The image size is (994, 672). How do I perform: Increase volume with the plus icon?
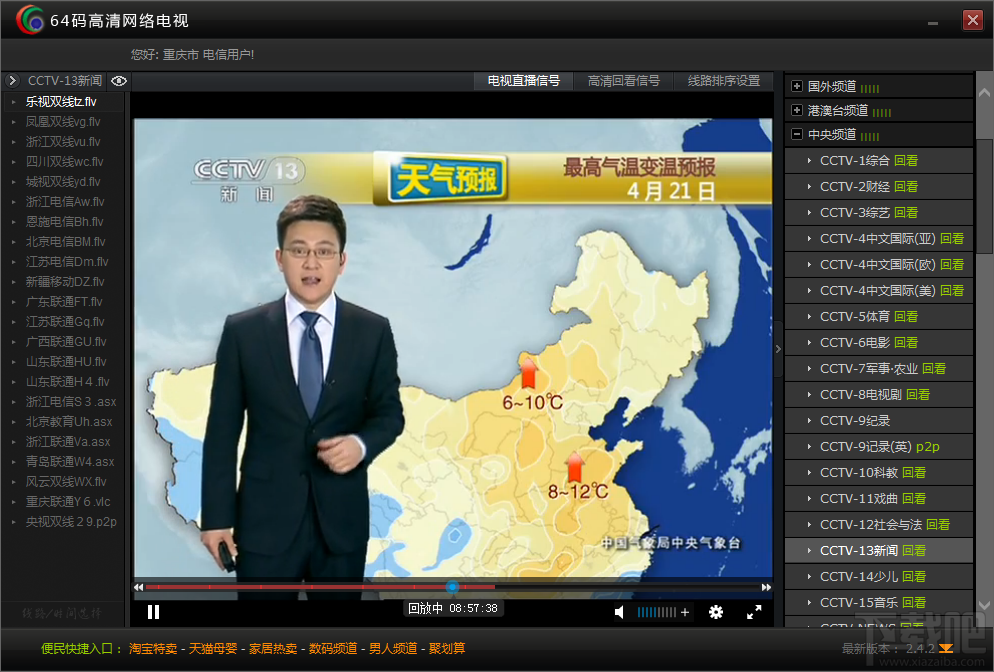[684, 611]
